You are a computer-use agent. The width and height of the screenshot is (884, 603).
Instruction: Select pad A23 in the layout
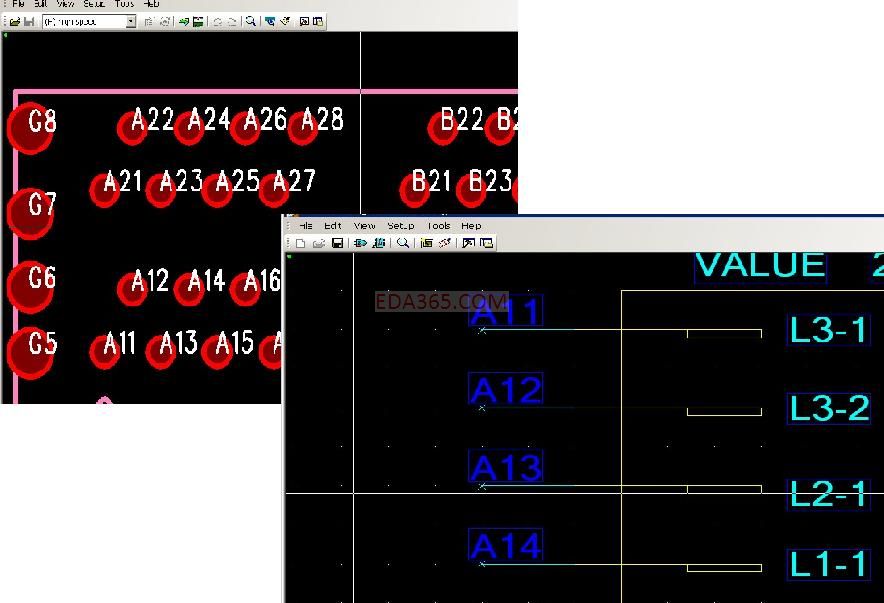[x=161, y=190]
